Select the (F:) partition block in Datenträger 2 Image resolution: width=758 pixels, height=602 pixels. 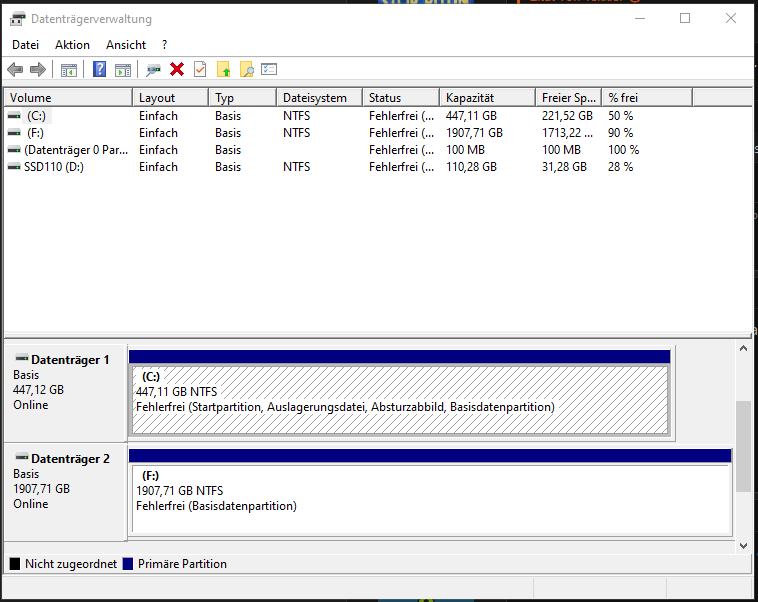[x=431, y=499]
